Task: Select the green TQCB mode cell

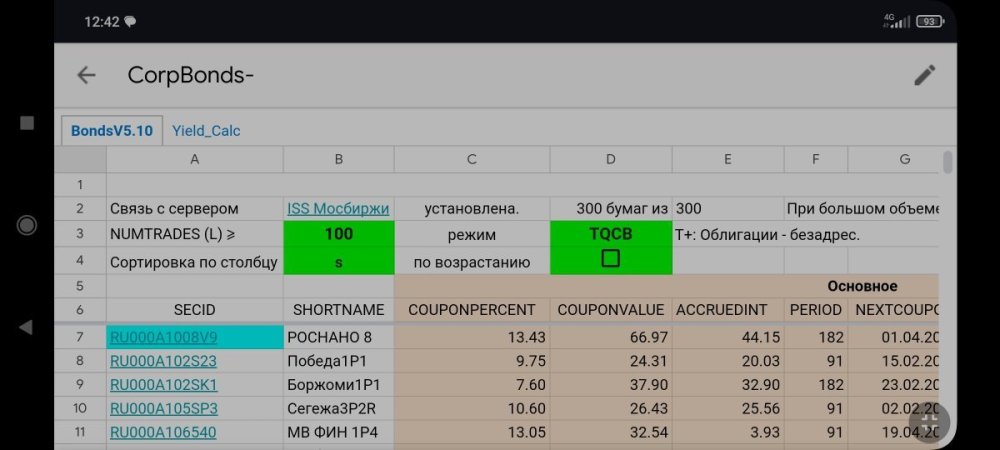Action: pyautogui.click(x=611, y=234)
